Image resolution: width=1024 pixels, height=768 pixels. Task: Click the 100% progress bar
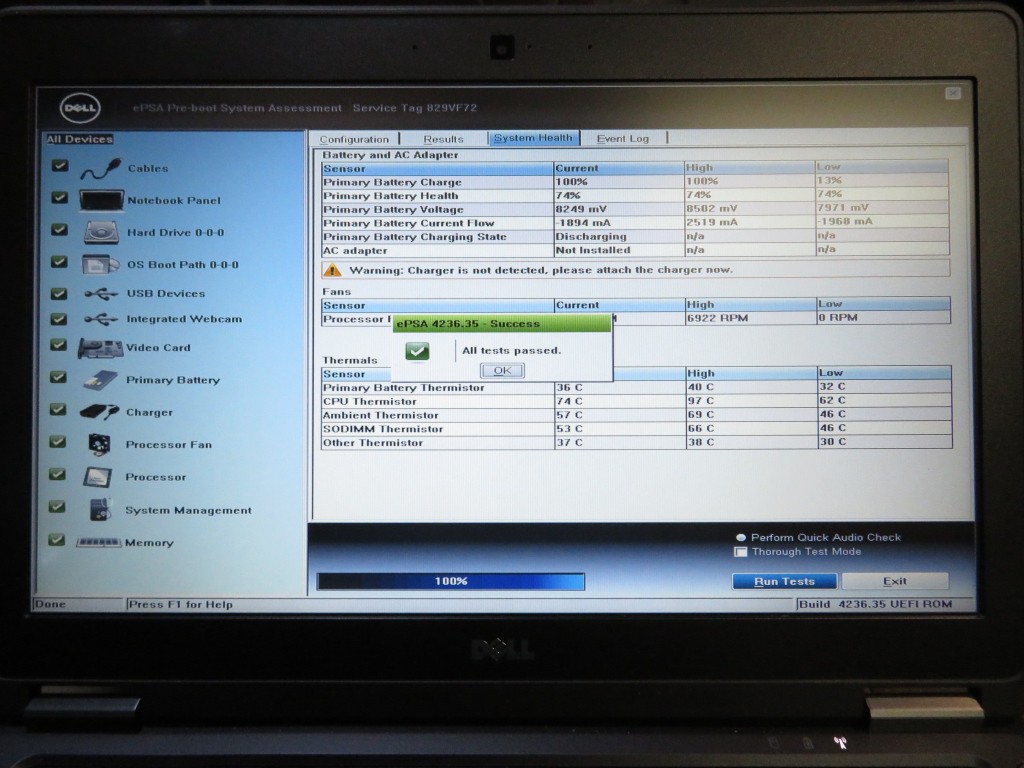click(450, 581)
